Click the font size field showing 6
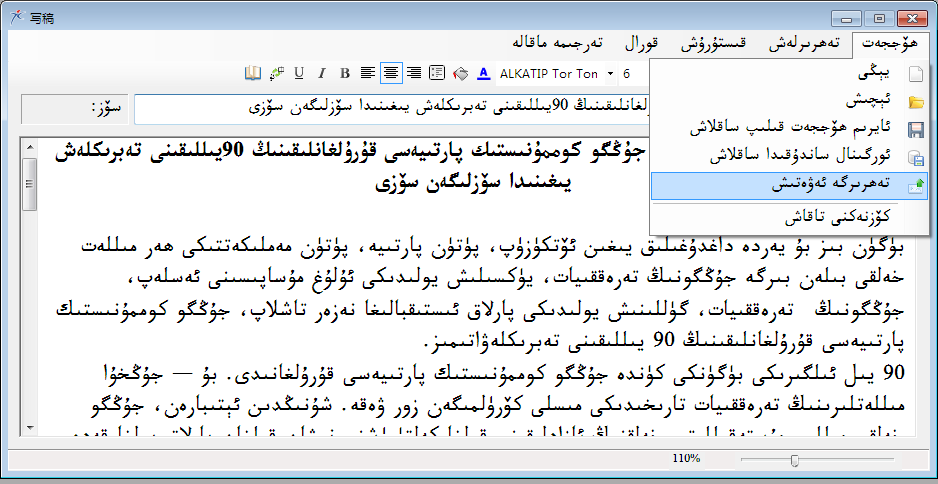Viewport: 938px width, 484px height. (x=627, y=73)
